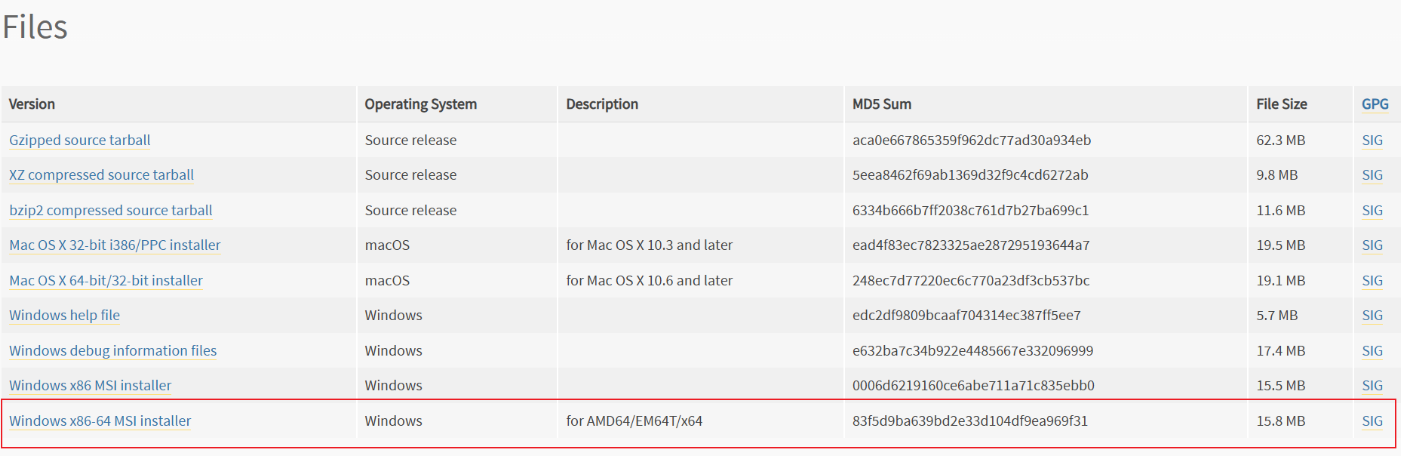
Task: Click SIG for Windows help file
Action: coord(1372,315)
